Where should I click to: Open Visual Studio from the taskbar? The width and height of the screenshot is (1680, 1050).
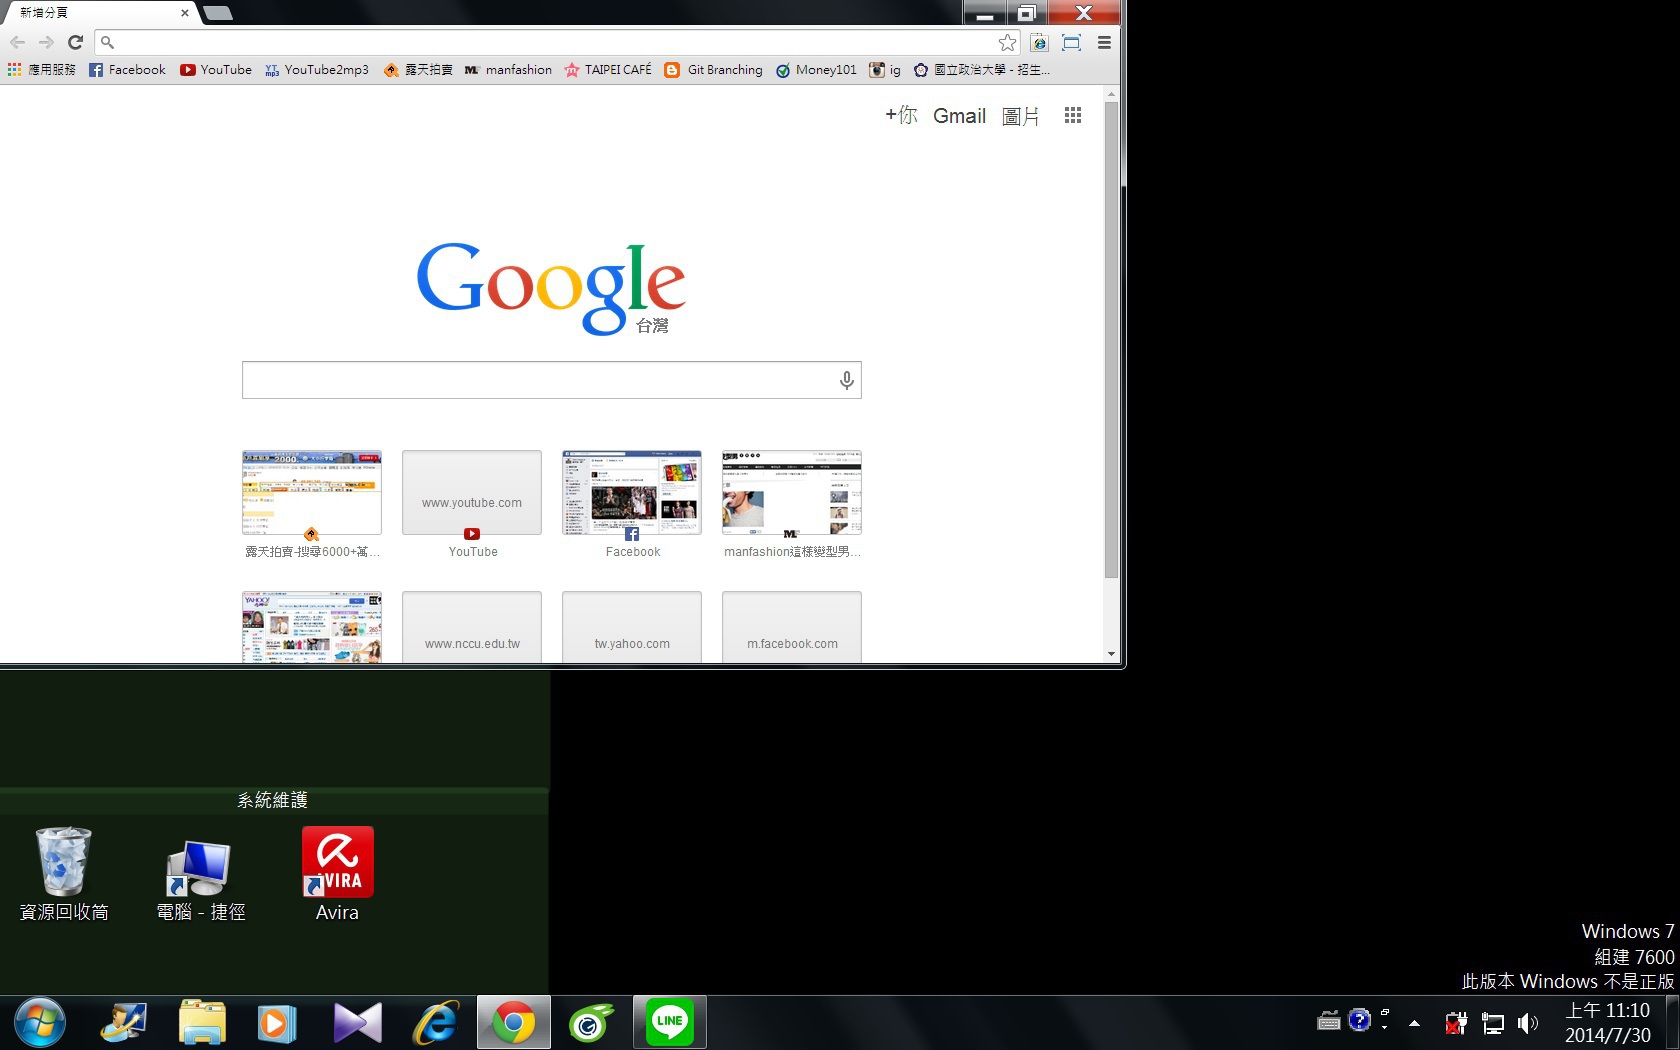[x=357, y=1023]
